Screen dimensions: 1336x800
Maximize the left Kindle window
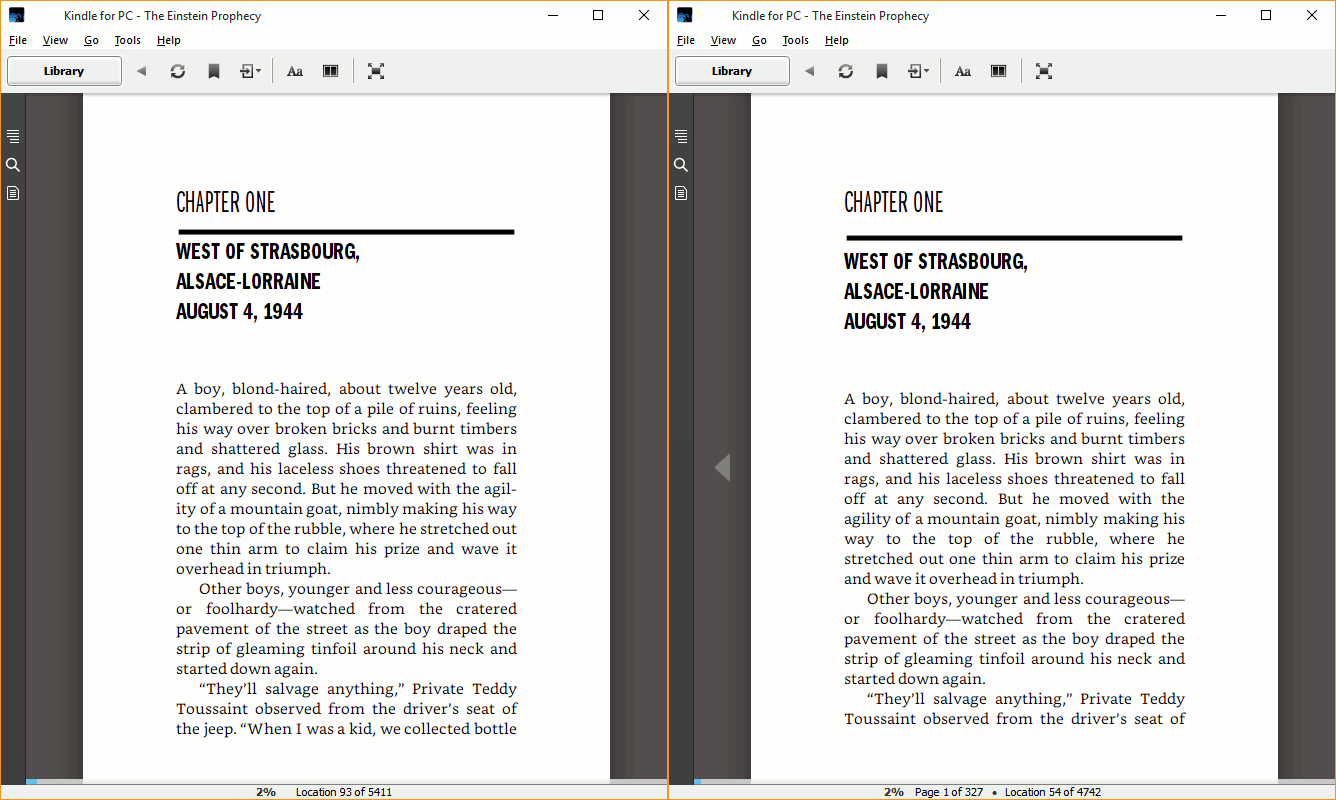point(598,15)
